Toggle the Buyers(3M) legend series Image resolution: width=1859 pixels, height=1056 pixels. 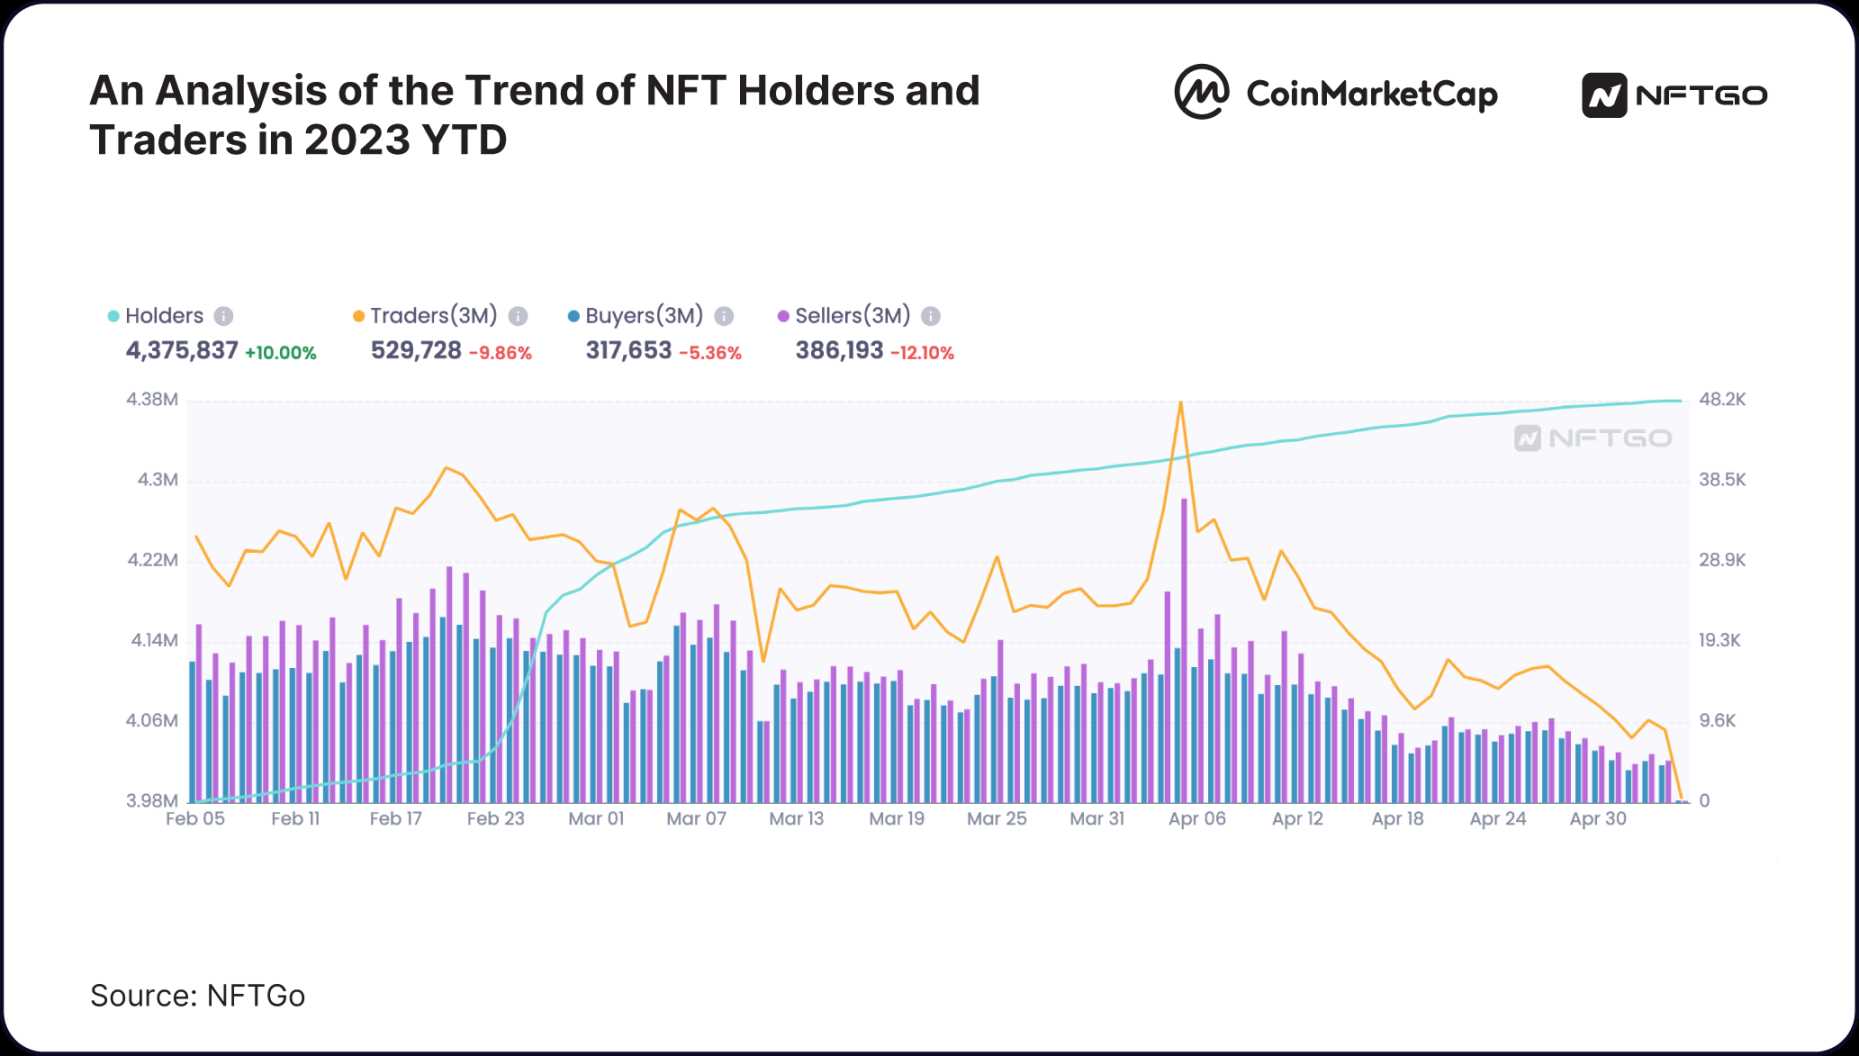click(x=644, y=316)
